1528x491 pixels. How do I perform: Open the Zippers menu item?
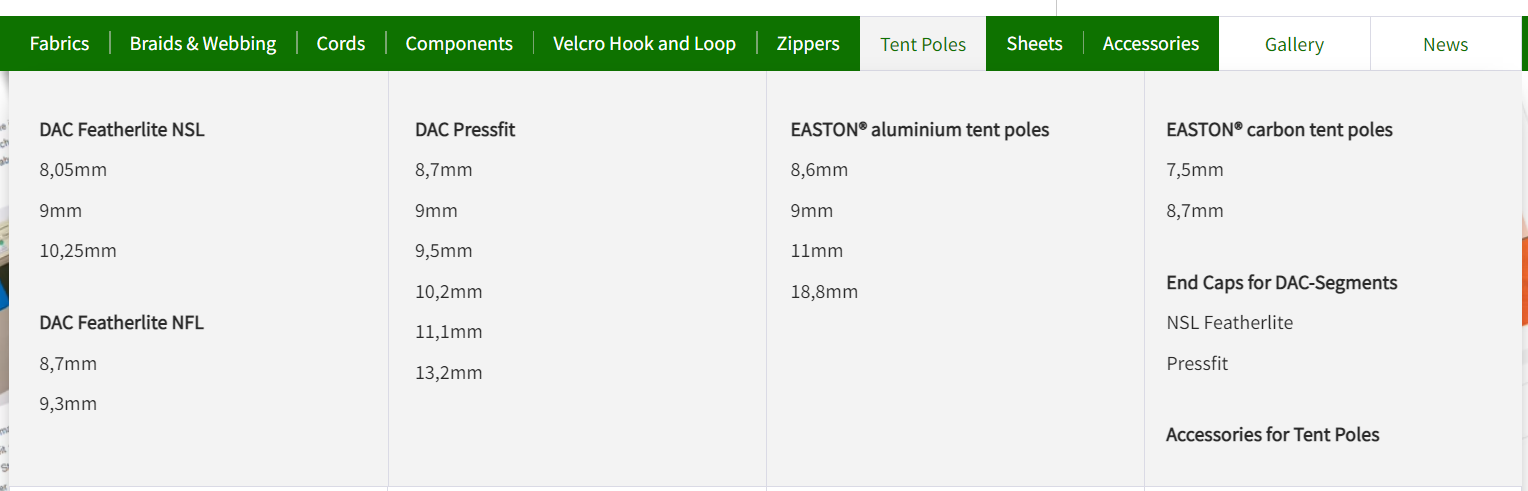coord(808,44)
